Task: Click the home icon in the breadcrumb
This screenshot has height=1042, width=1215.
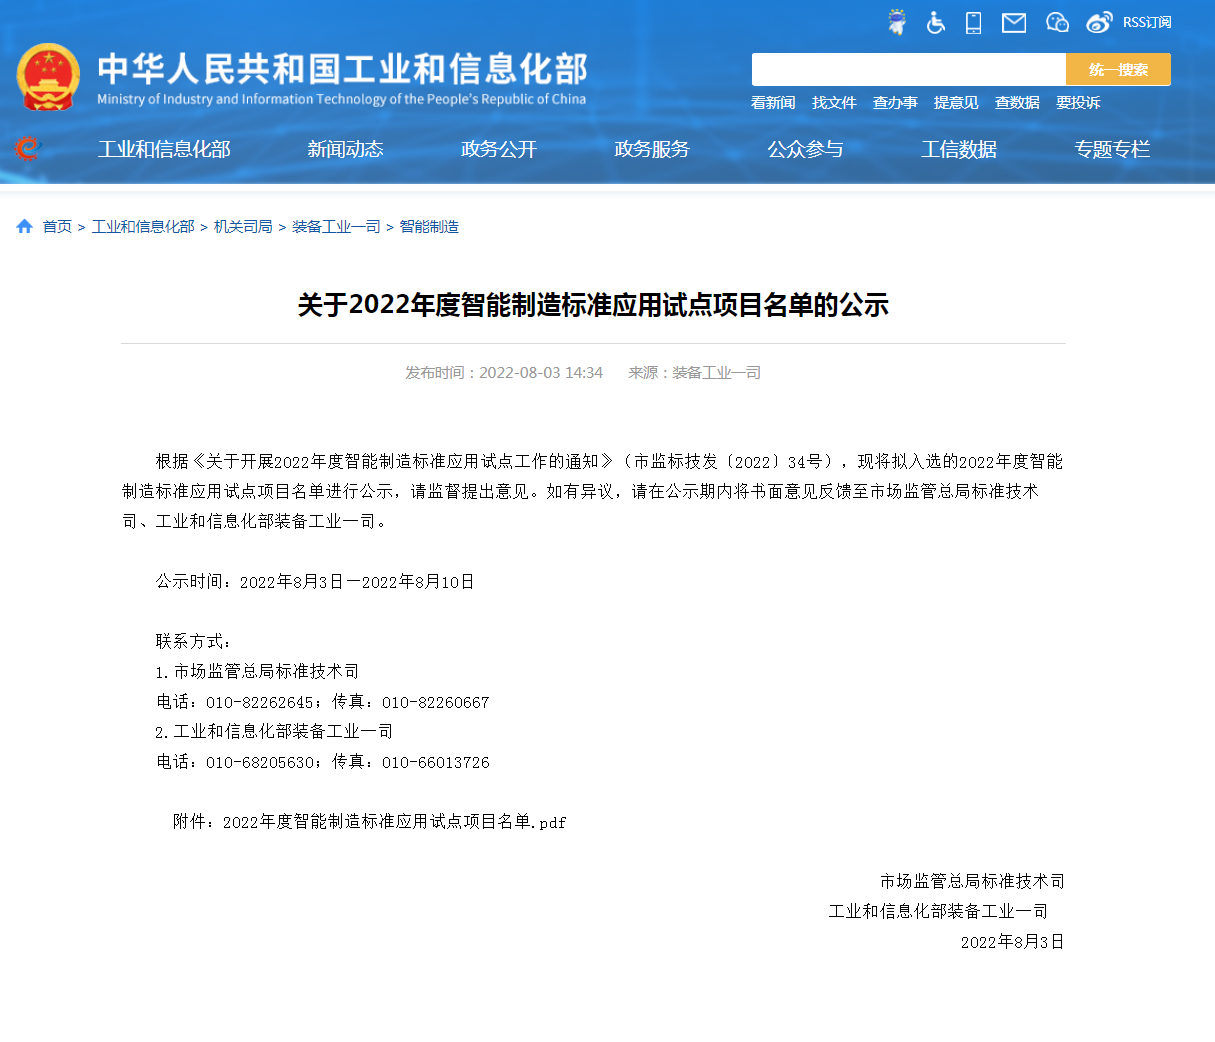Action: [25, 227]
